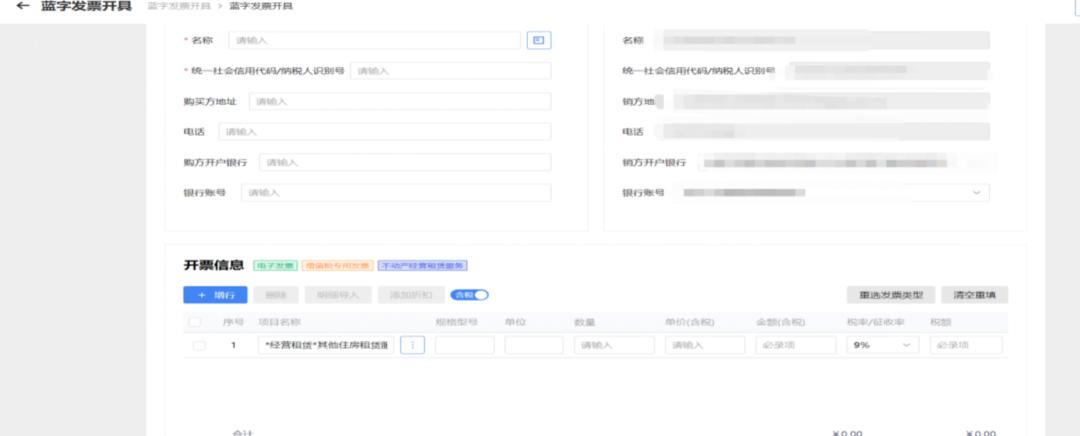The image size is (1080, 436).
Task: Click the 金额(含税) input in row 1
Action: [x=796, y=345]
